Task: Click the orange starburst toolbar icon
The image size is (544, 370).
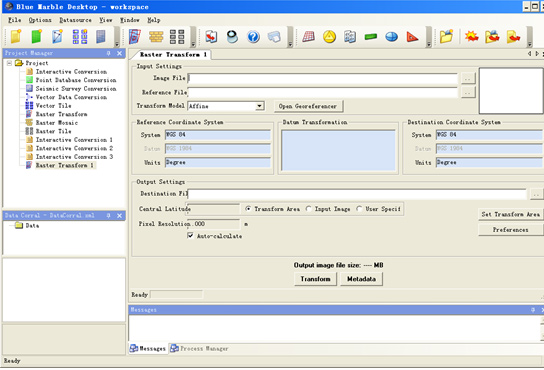Action: click(471, 36)
